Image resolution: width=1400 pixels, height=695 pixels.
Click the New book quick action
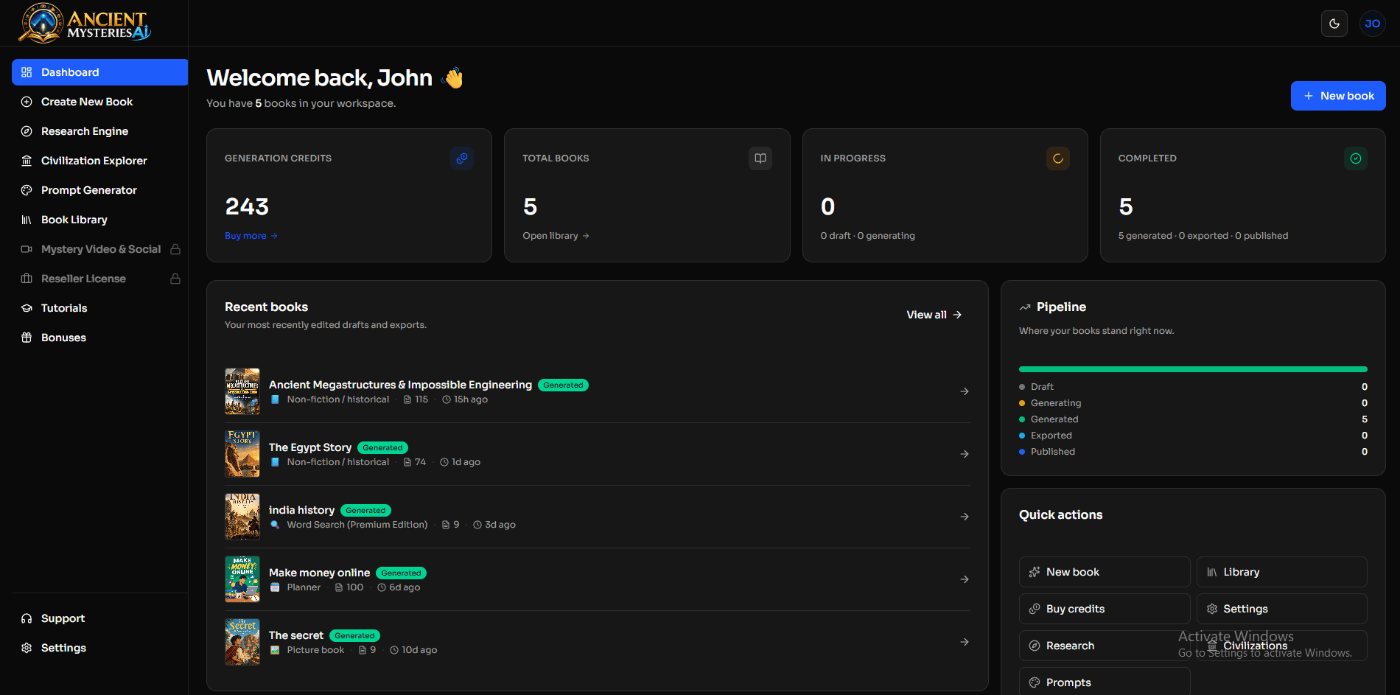(1105, 572)
